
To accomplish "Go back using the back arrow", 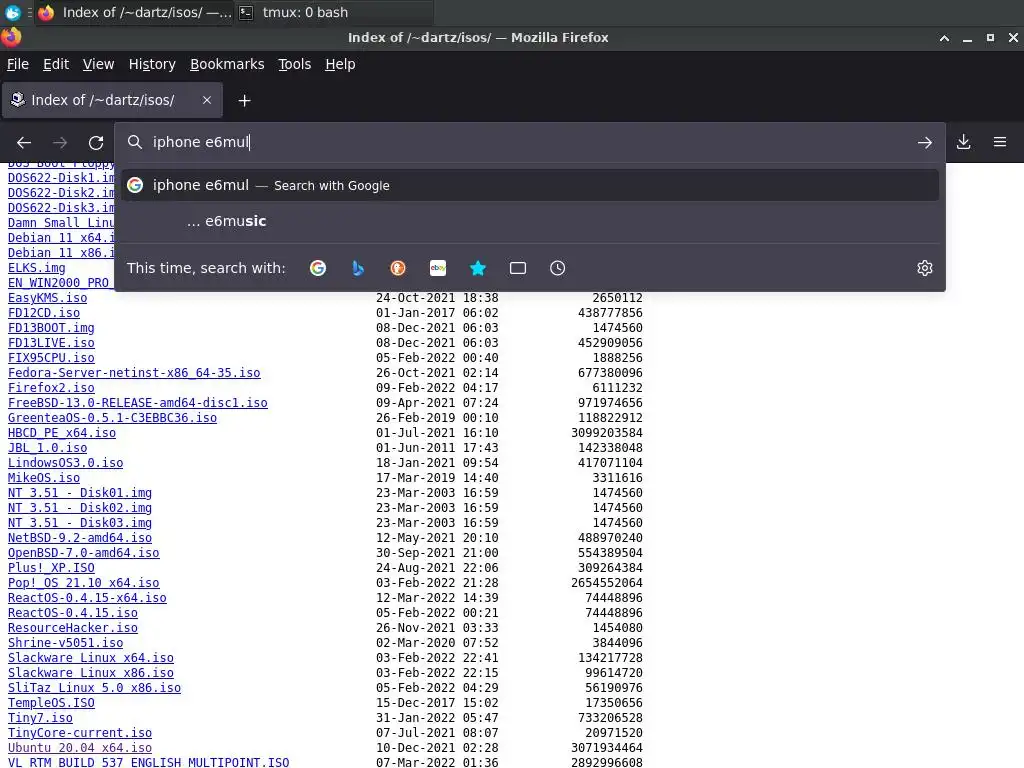I will (x=24, y=142).
